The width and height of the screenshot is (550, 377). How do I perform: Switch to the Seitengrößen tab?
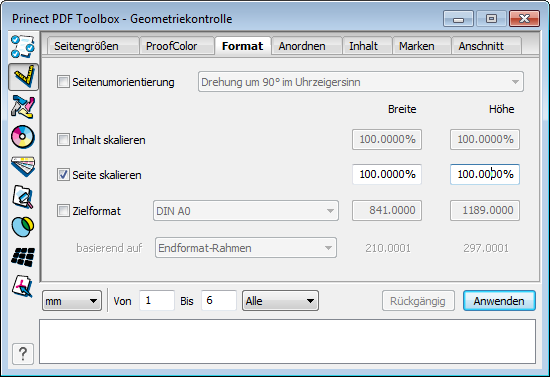coord(93,46)
